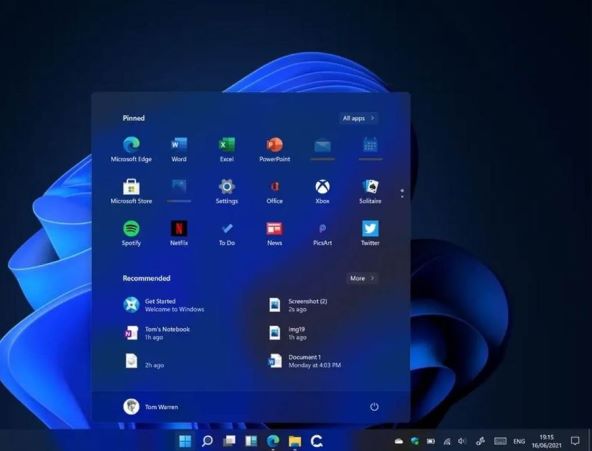Open the Twitter app

point(370,233)
